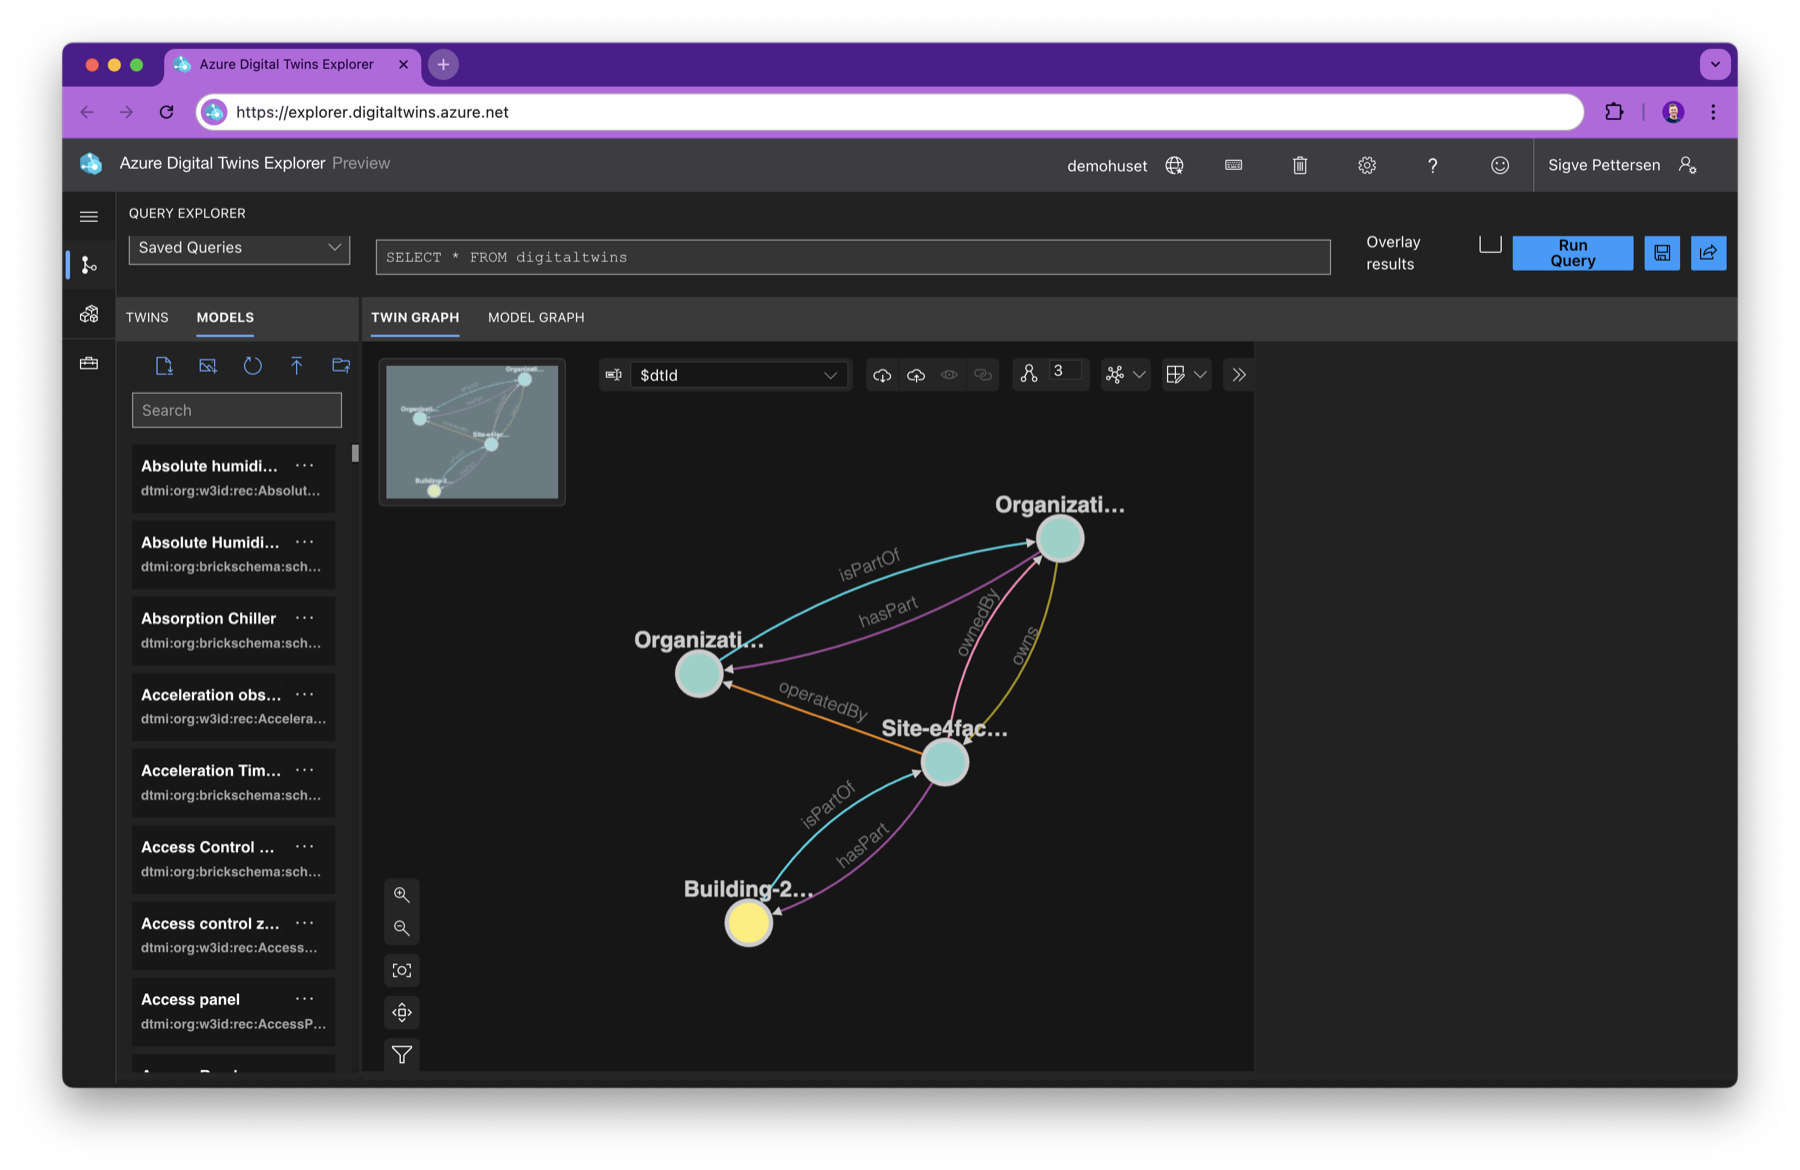Click the feedback smiley icon
Image resolution: width=1800 pixels, height=1170 pixels.
coord(1500,165)
